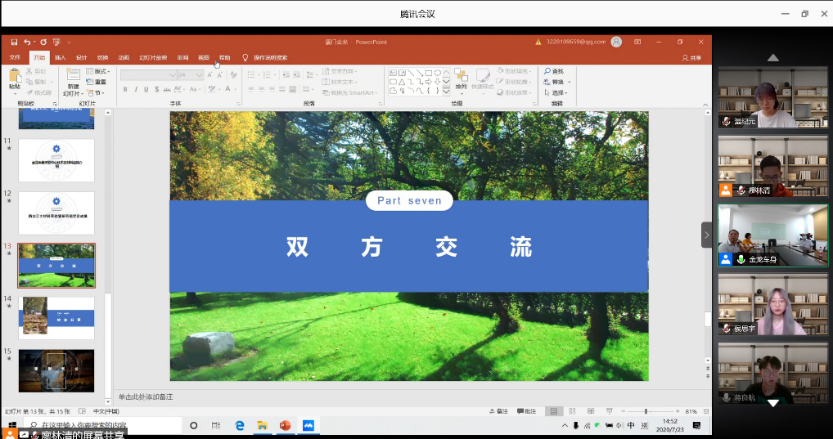This screenshot has height=439, width=833.
Task: Open the Edge browser from the taskbar
Action: (240, 425)
